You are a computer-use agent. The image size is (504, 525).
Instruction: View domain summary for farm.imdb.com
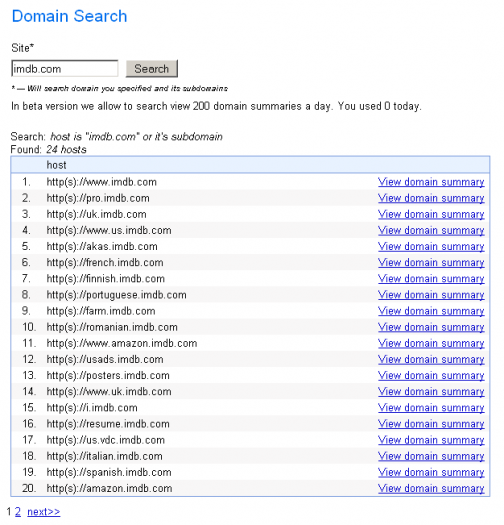tap(431, 311)
